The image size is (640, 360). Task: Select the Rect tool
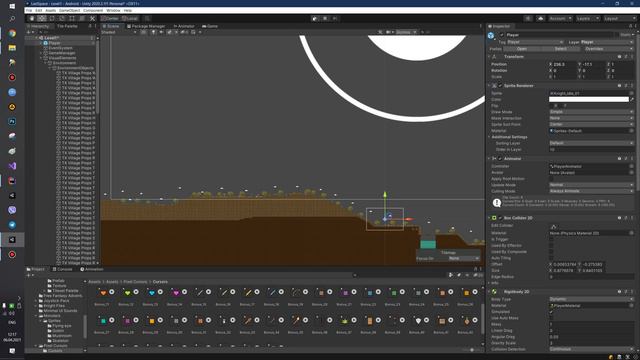click(x=72, y=18)
